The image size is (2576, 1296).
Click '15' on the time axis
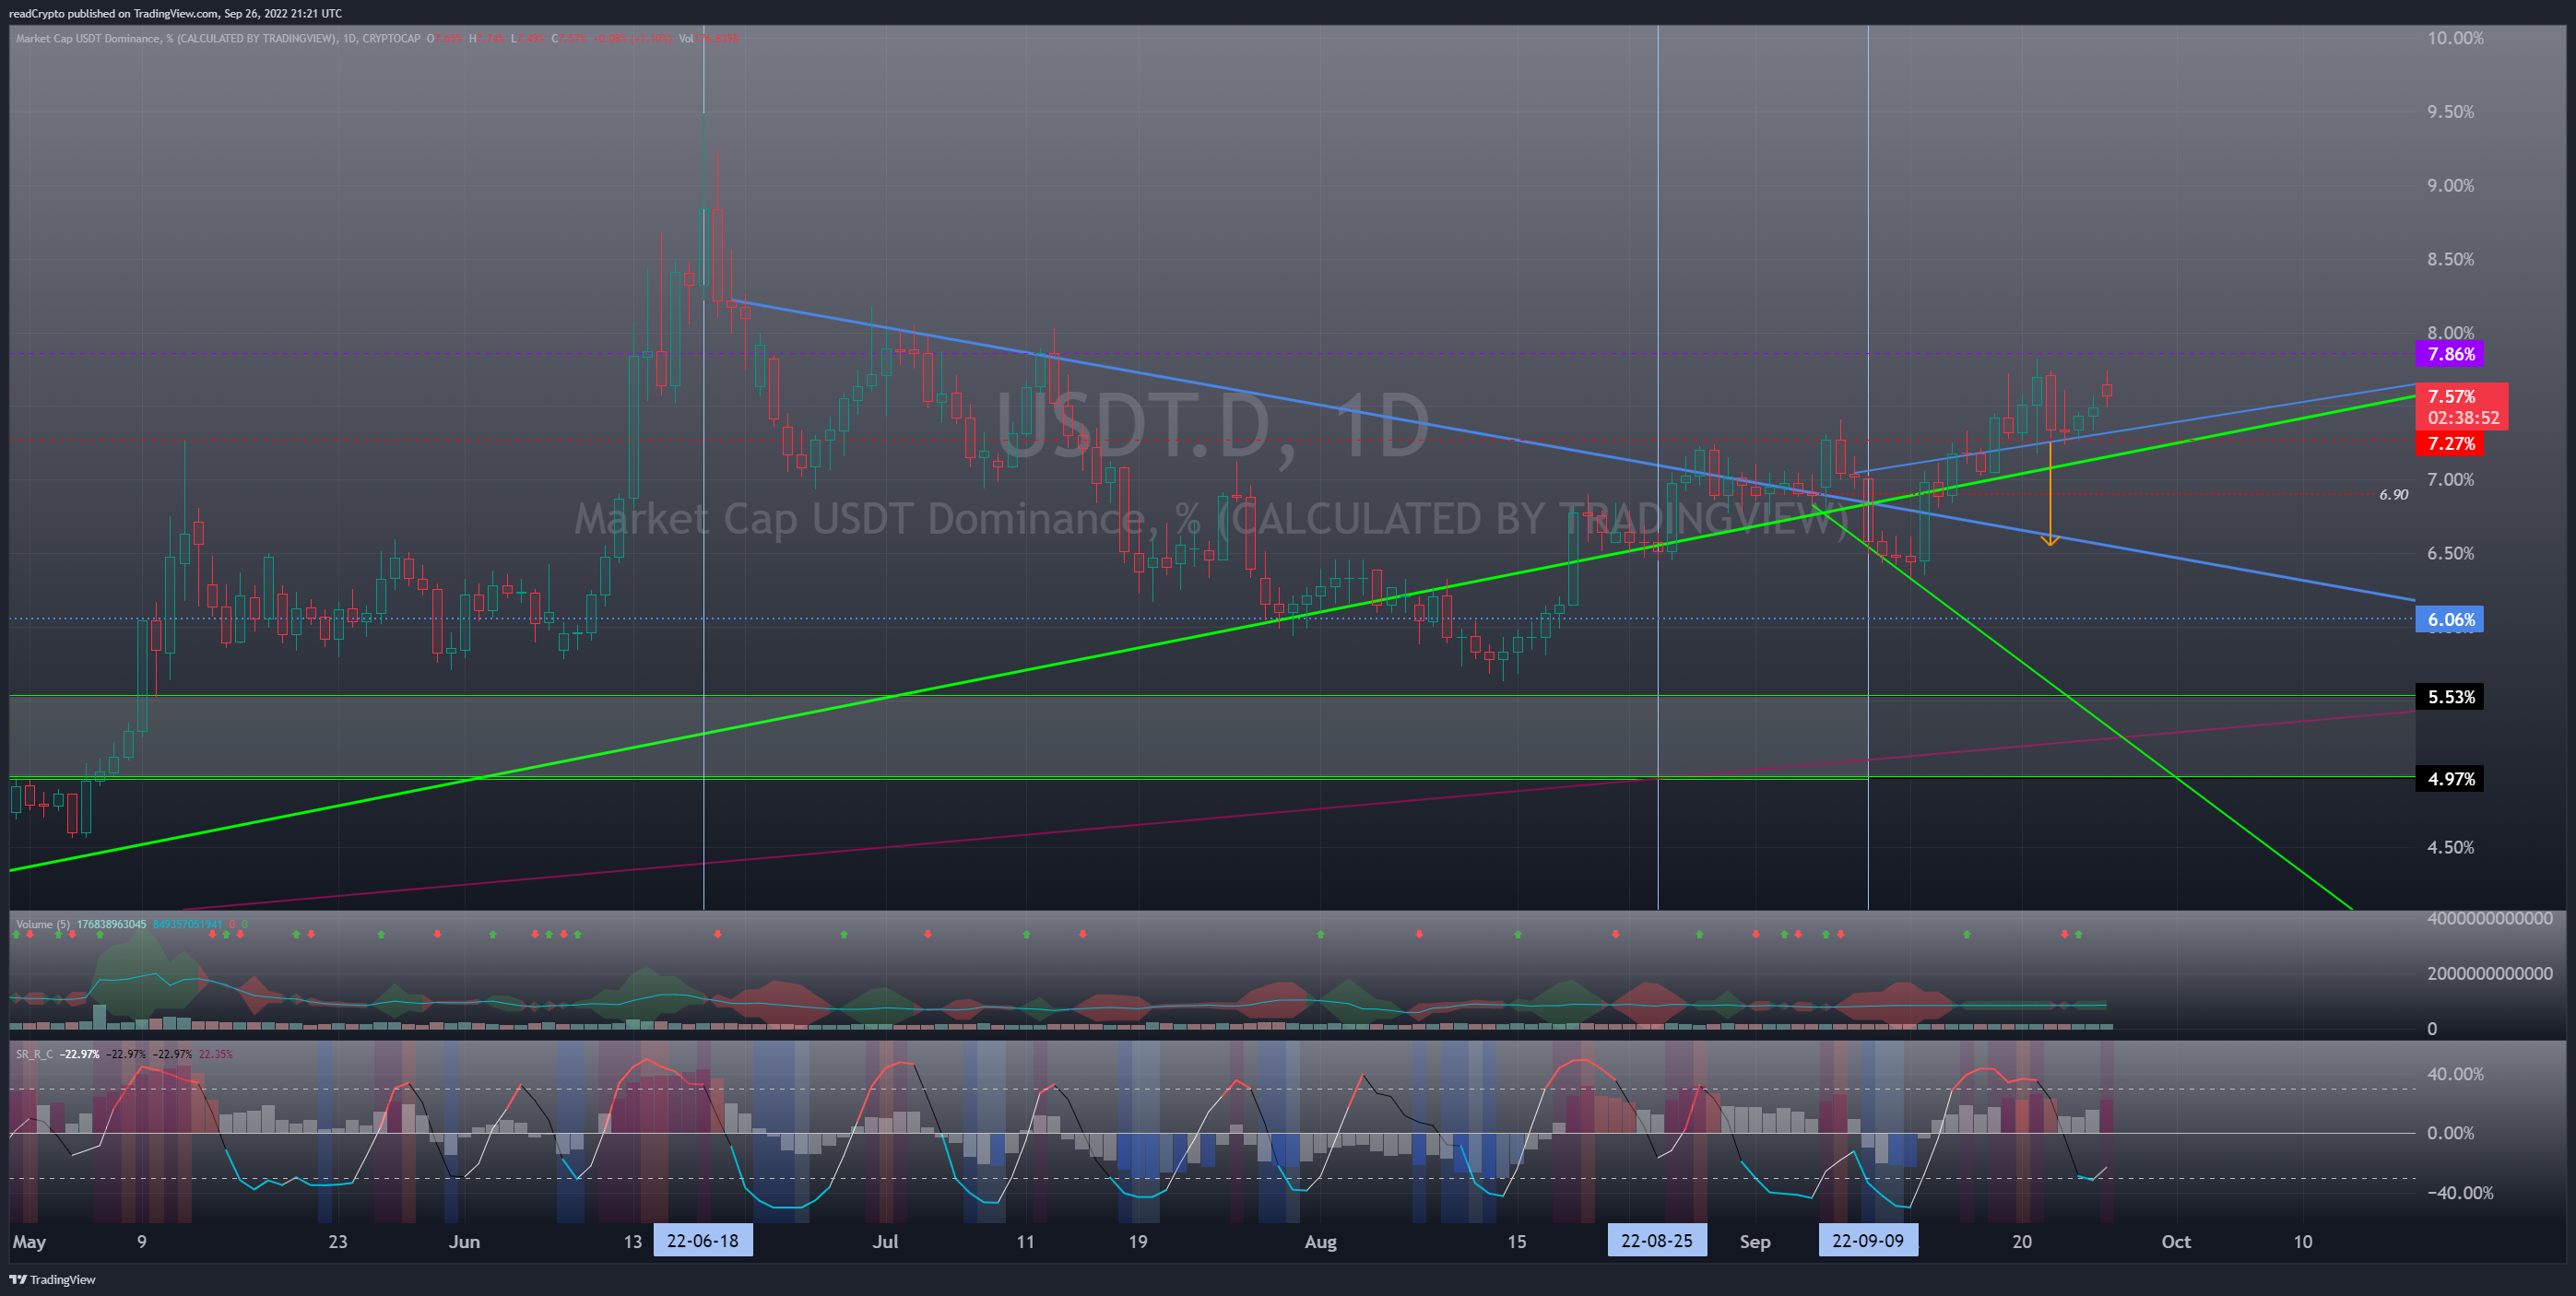tap(1517, 1242)
